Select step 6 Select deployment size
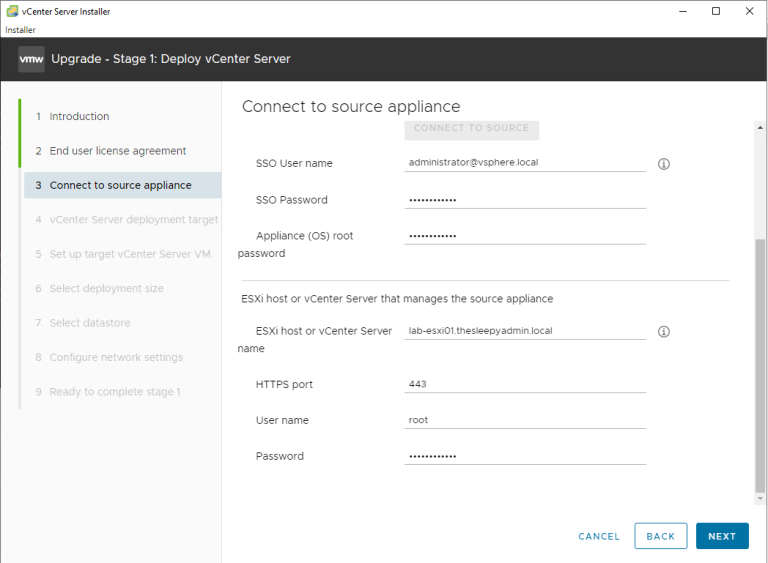This screenshot has width=768, height=563. [x=99, y=288]
